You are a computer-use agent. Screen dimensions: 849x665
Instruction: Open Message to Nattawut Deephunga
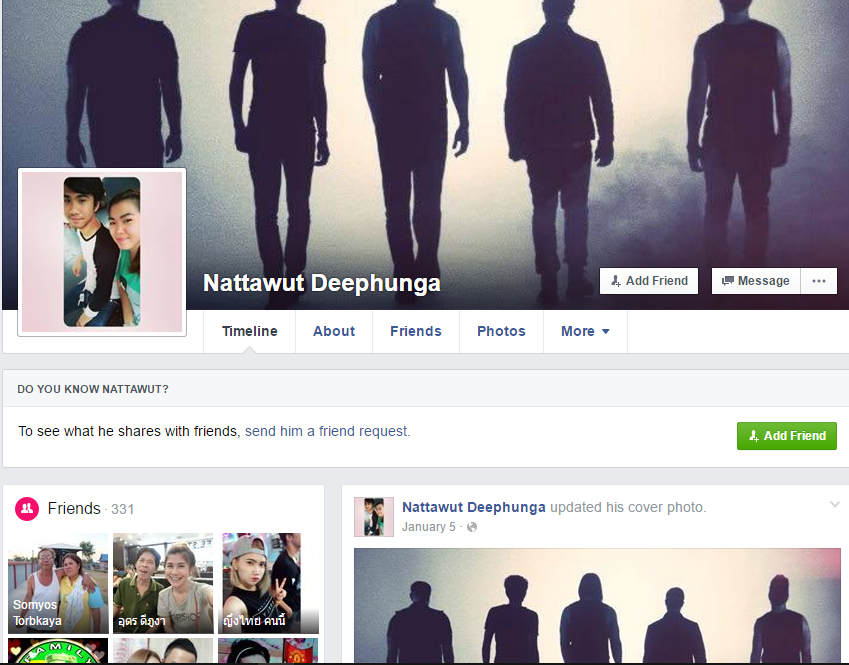pyautogui.click(x=756, y=281)
